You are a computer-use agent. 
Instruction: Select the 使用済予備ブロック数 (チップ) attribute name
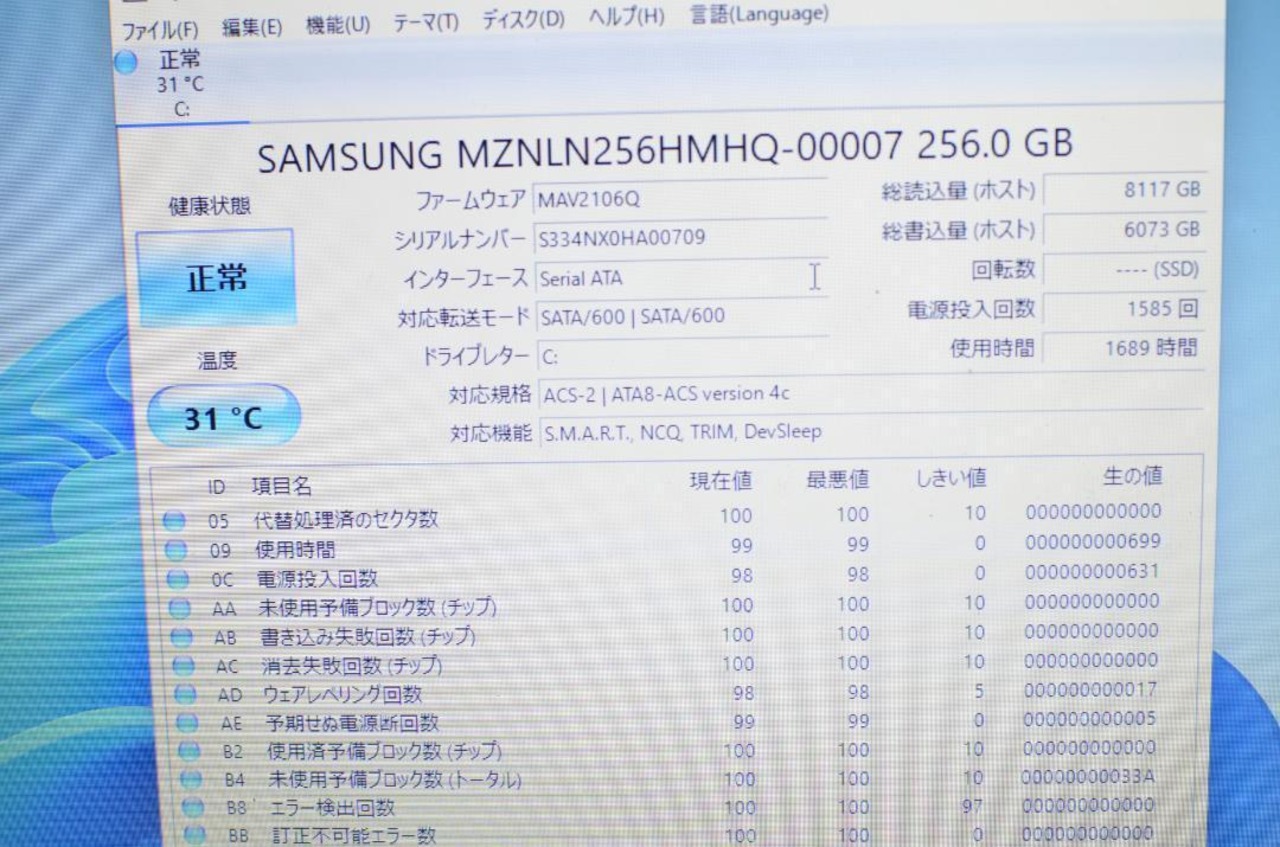coord(385,750)
